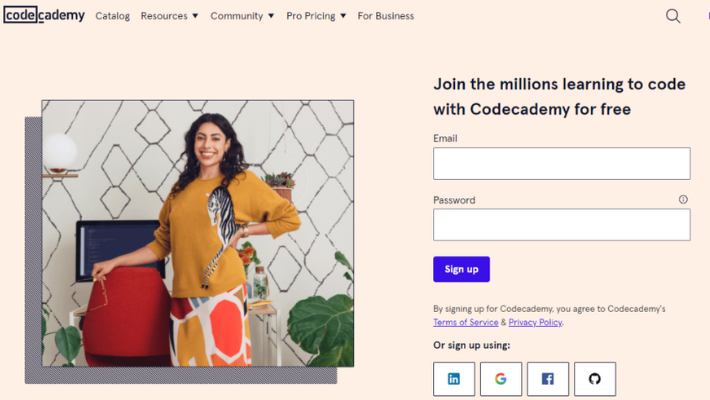Click the Codecademy logo
This screenshot has height=400, width=710.
(x=44, y=15)
